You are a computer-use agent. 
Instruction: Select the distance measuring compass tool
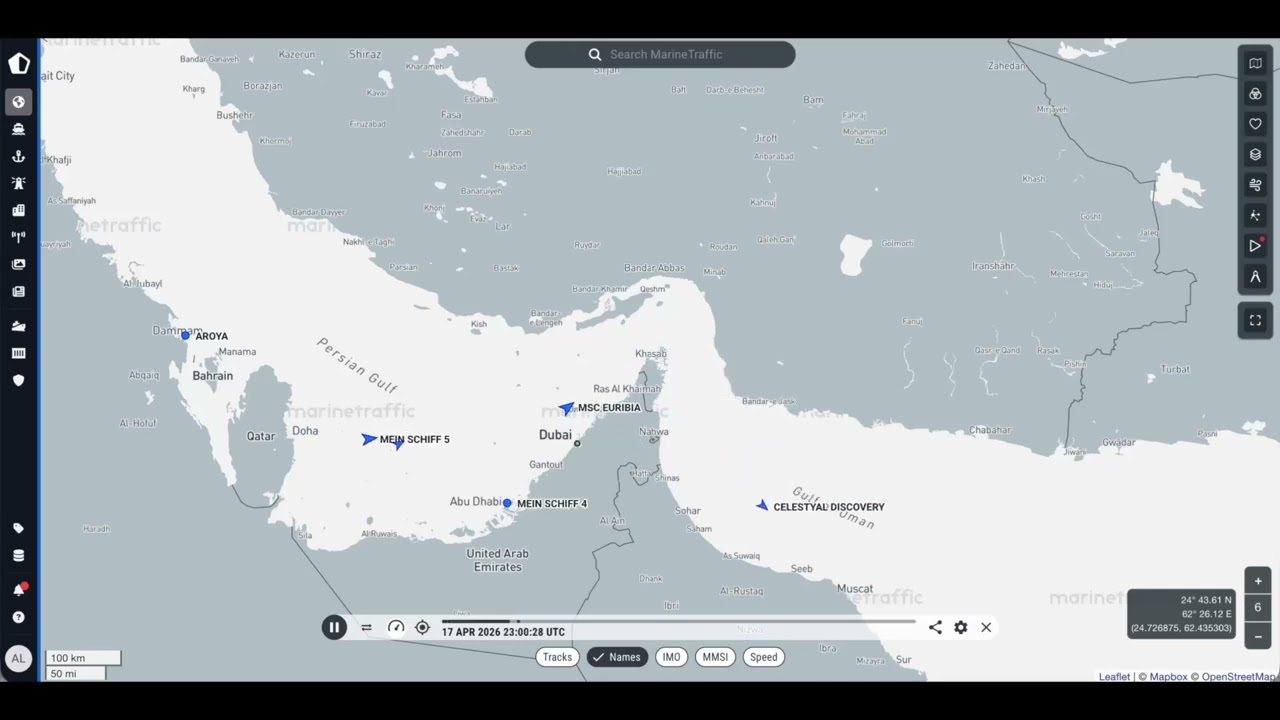[x=1255, y=277]
